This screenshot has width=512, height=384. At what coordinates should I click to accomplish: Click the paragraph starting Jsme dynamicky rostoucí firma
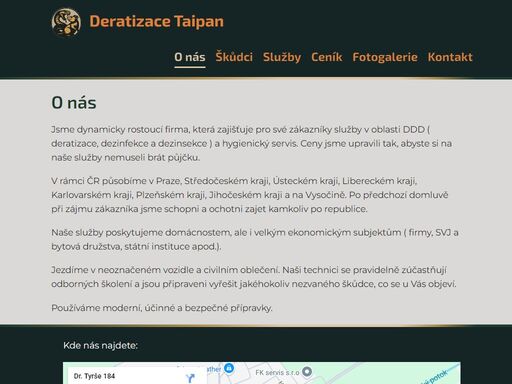pos(252,143)
